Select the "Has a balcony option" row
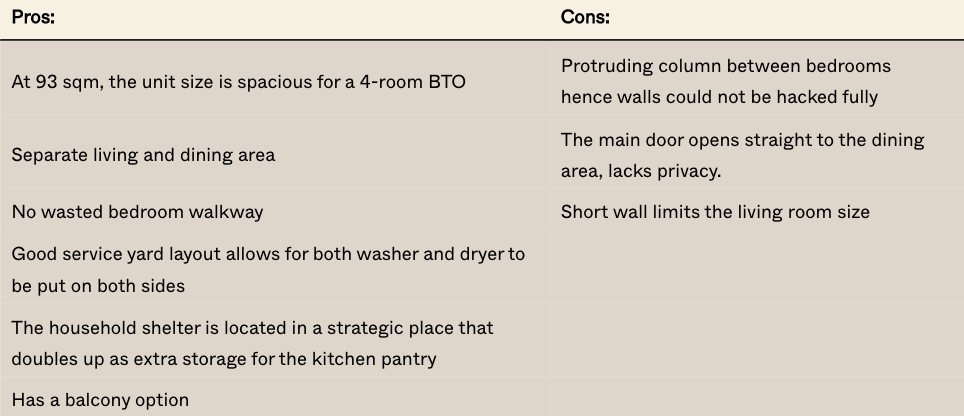Viewport: 964px width, 416px height. point(100,400)
